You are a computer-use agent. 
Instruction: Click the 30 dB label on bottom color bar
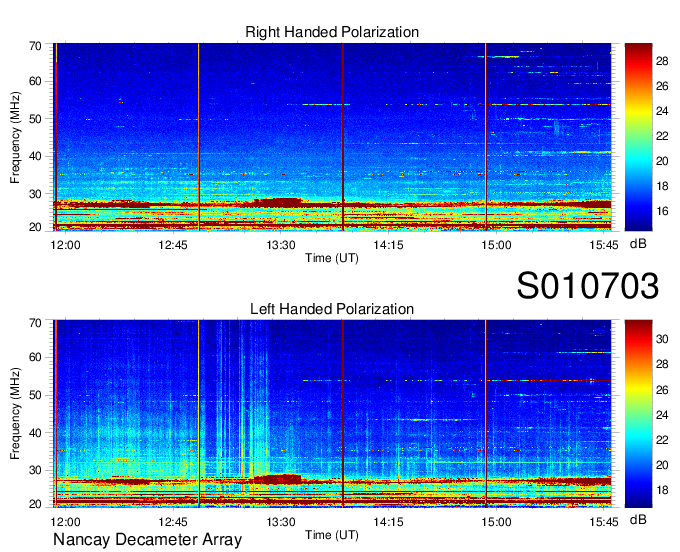pos(662,339)
